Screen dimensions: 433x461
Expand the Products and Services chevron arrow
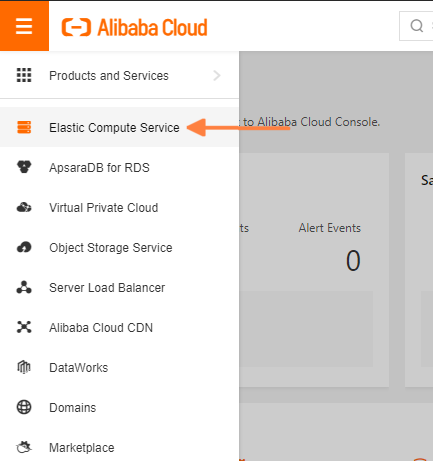(x=217, y=76)
